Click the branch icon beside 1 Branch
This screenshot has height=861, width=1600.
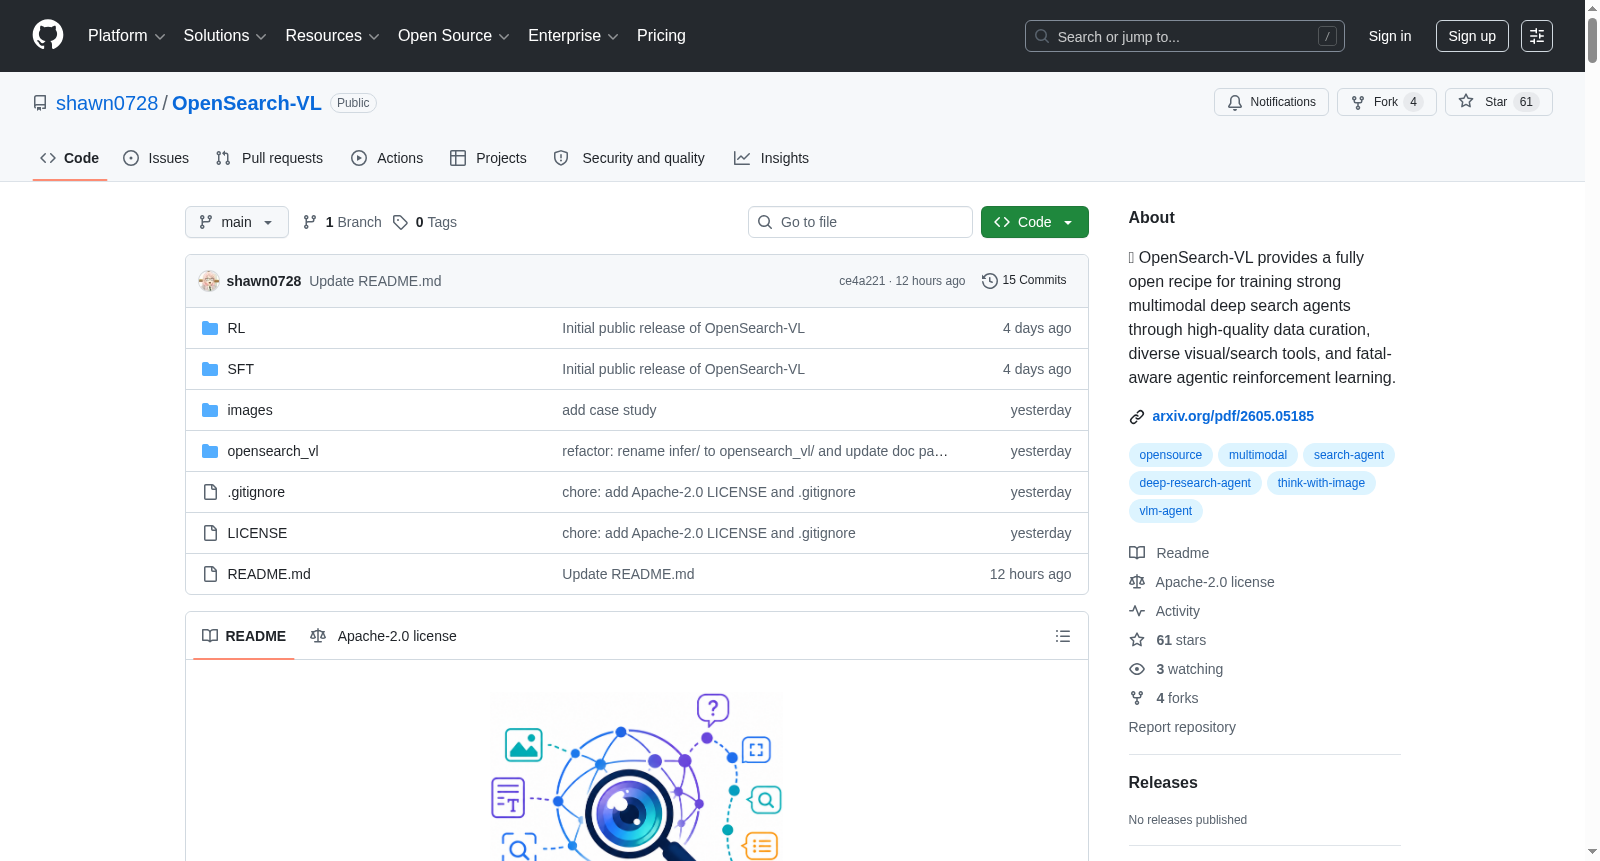click(x=310, y=222)
